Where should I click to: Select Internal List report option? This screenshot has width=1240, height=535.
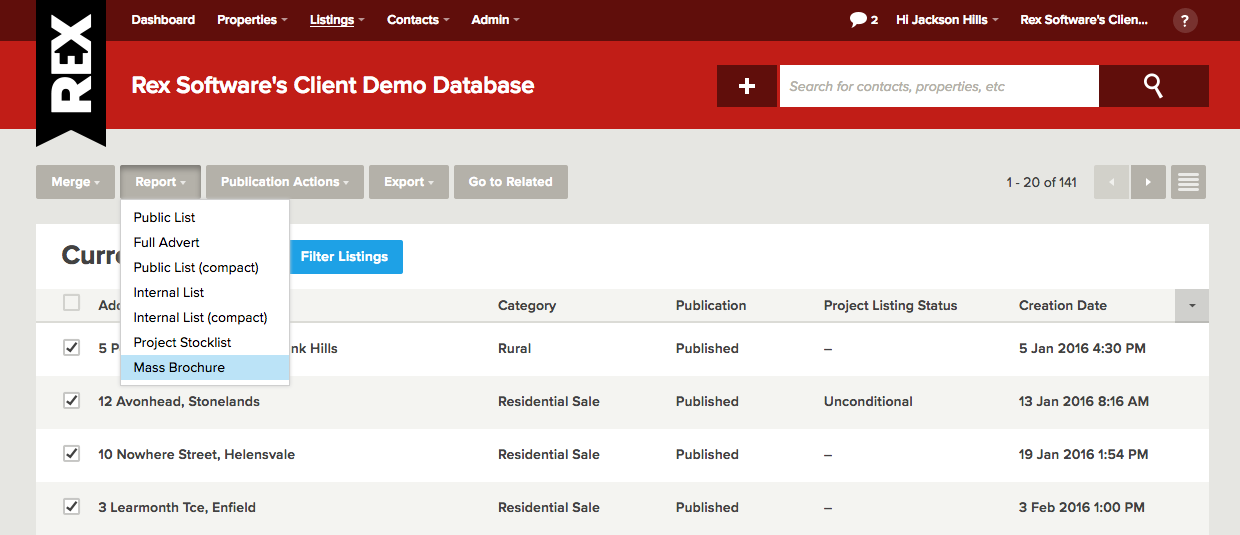pos(205,292)
